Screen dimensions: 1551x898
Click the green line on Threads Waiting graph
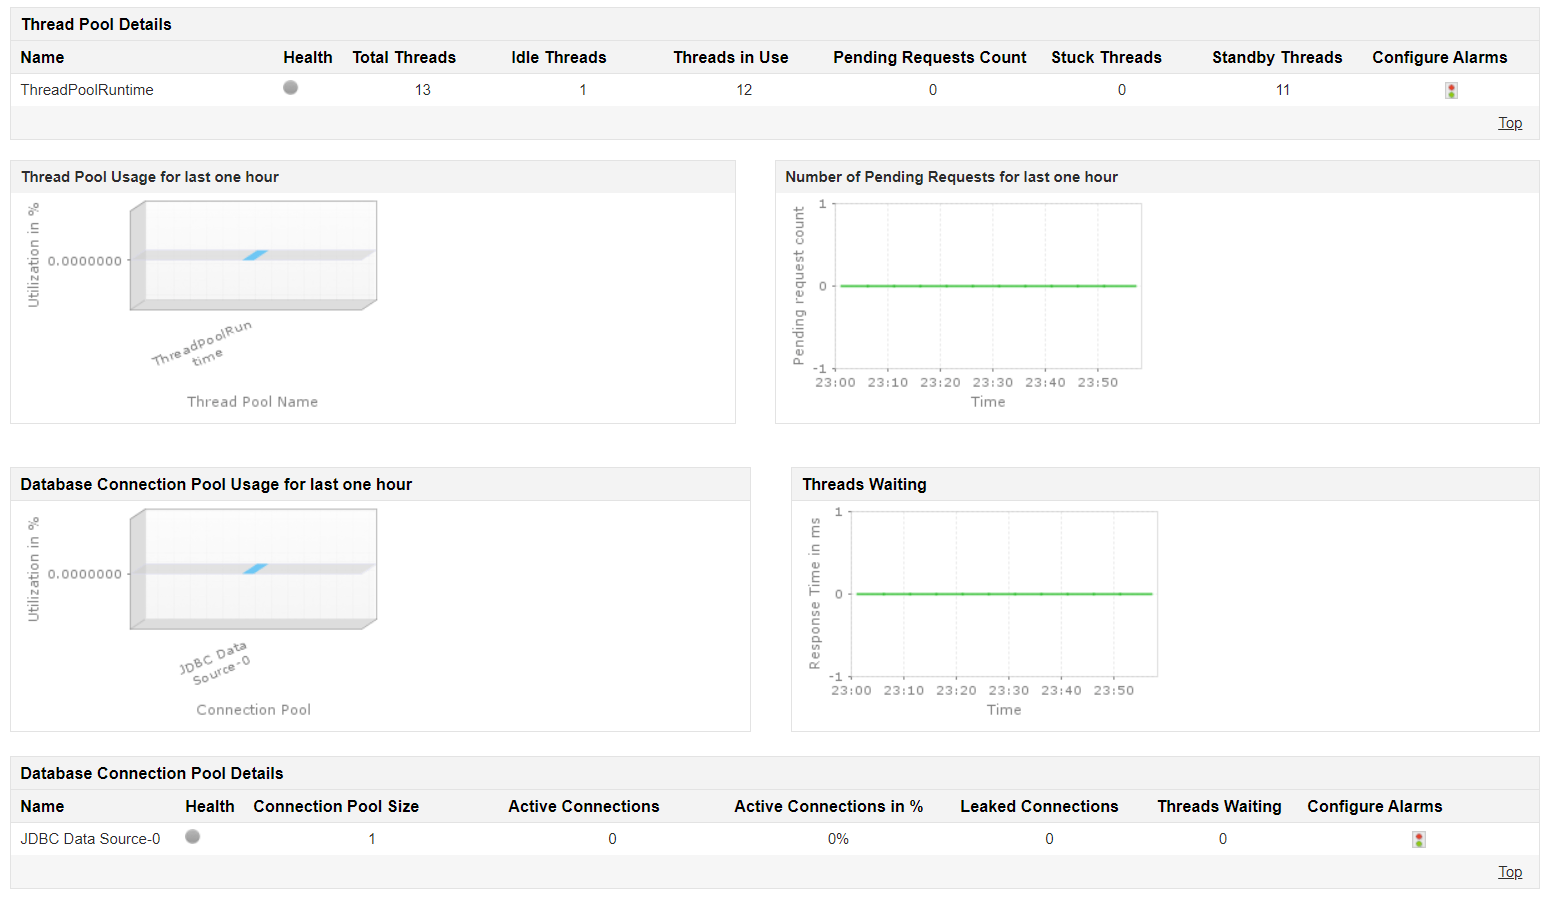click(x=1000, y=593)
